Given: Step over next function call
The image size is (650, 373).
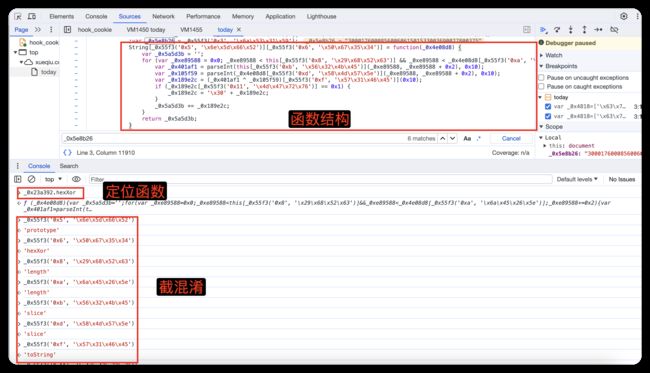Looking at the screenshot, I should point(557,30).
